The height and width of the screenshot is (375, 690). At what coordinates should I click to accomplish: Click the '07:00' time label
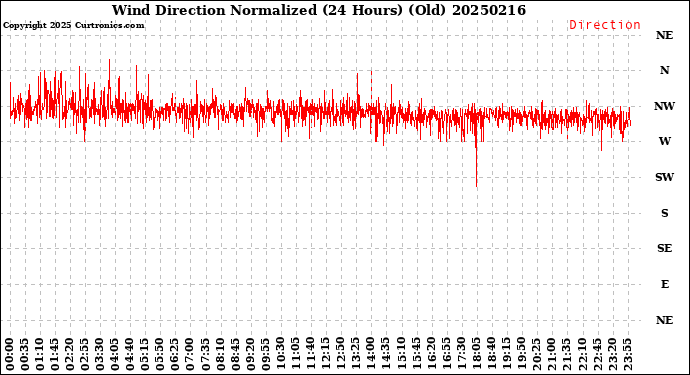tap(191, 355)
